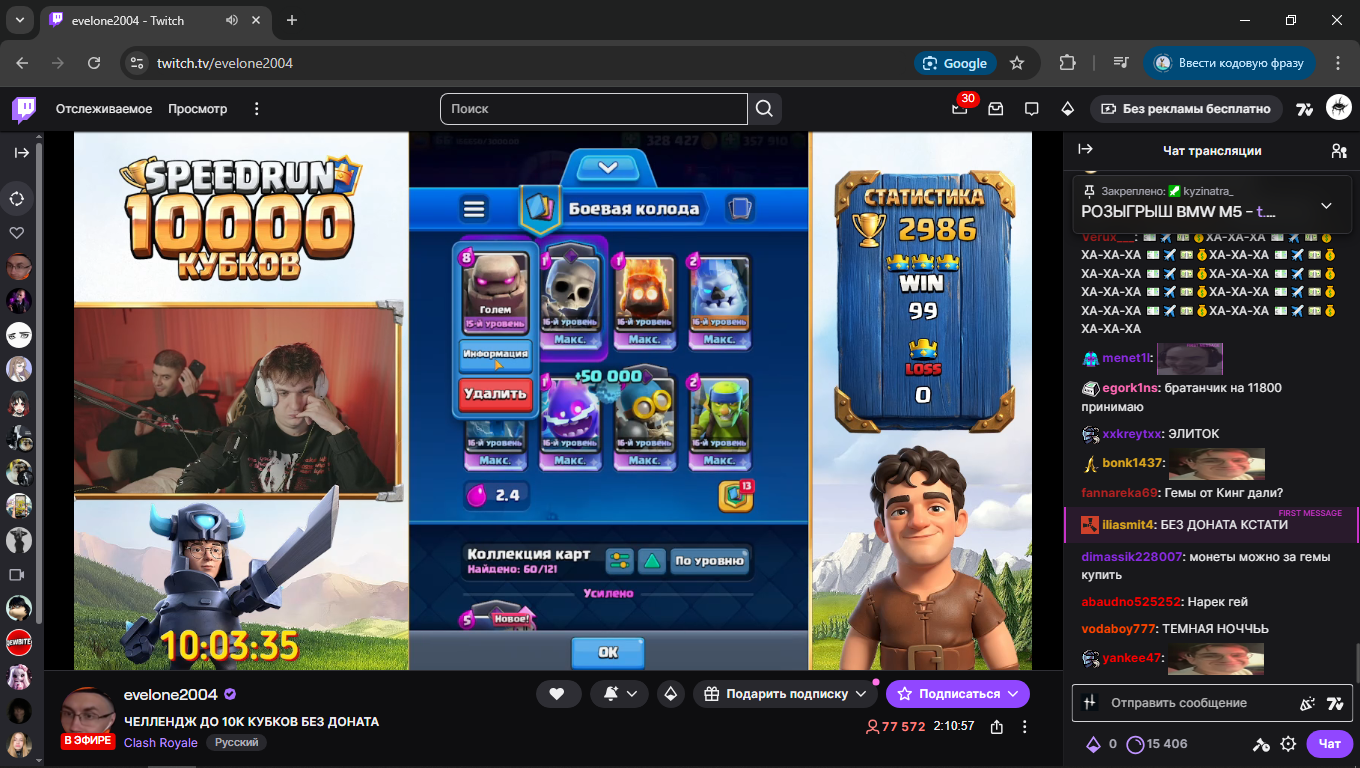1360x768 pixels.
Task: Toggle follow with the heart button
Action: pos(557,694)
